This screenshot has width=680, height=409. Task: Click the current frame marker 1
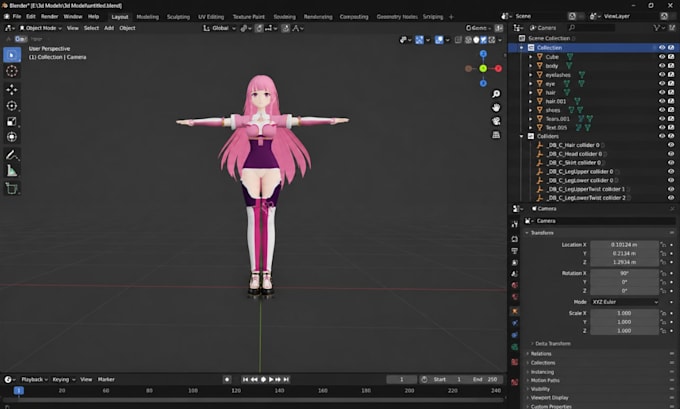click(19, 391)
